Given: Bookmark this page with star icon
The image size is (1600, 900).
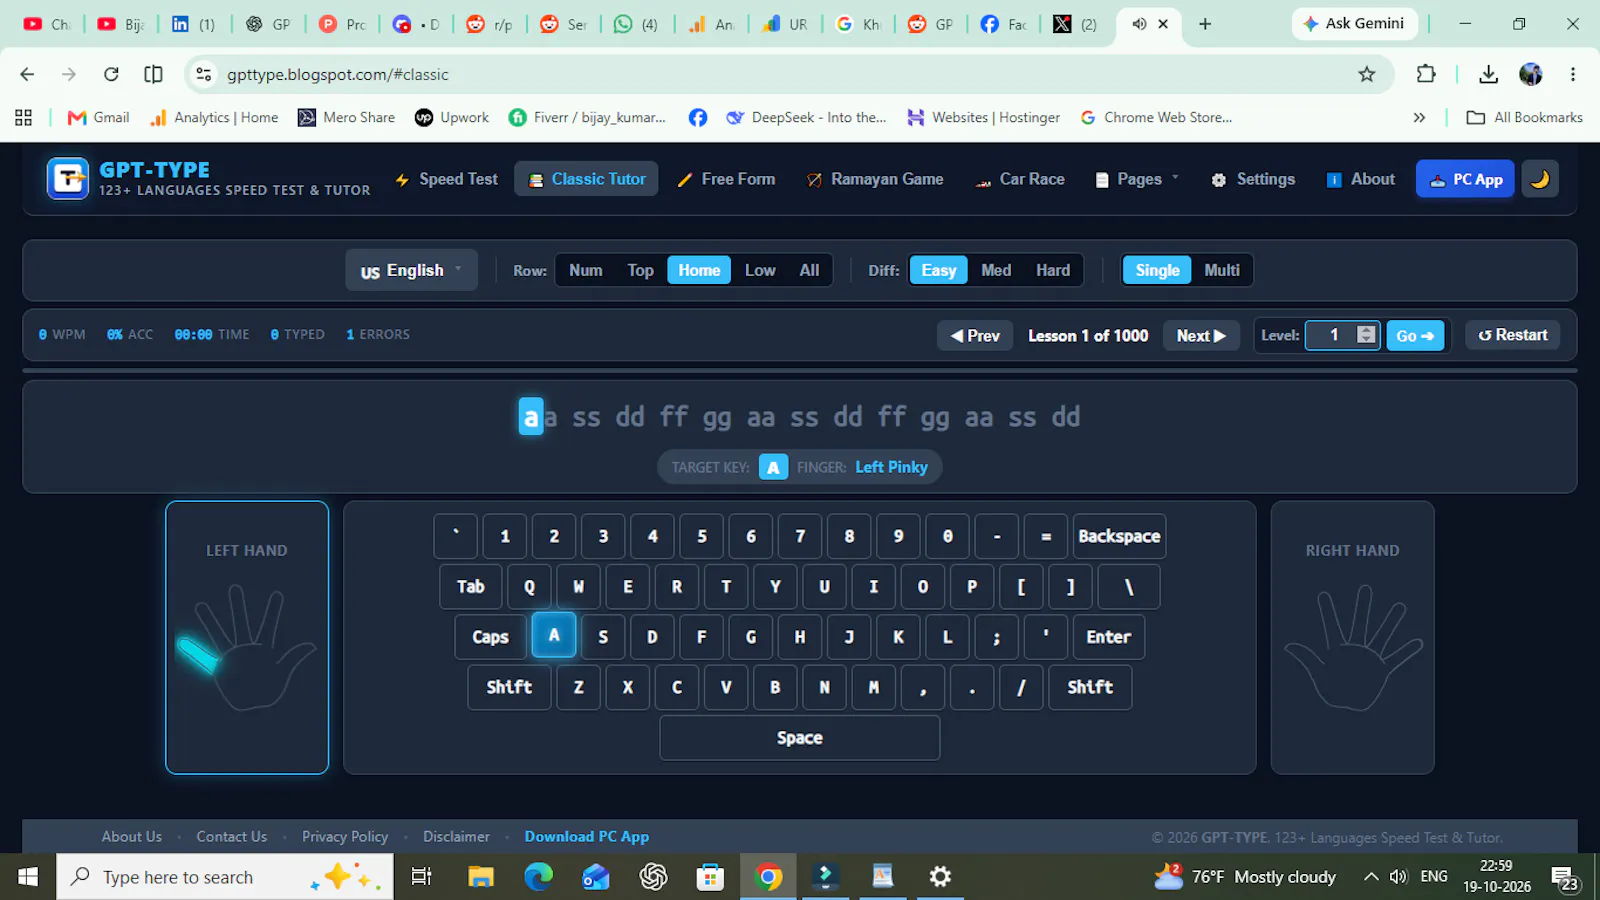Looking at the screenshot, I should tap(1366, 74).
